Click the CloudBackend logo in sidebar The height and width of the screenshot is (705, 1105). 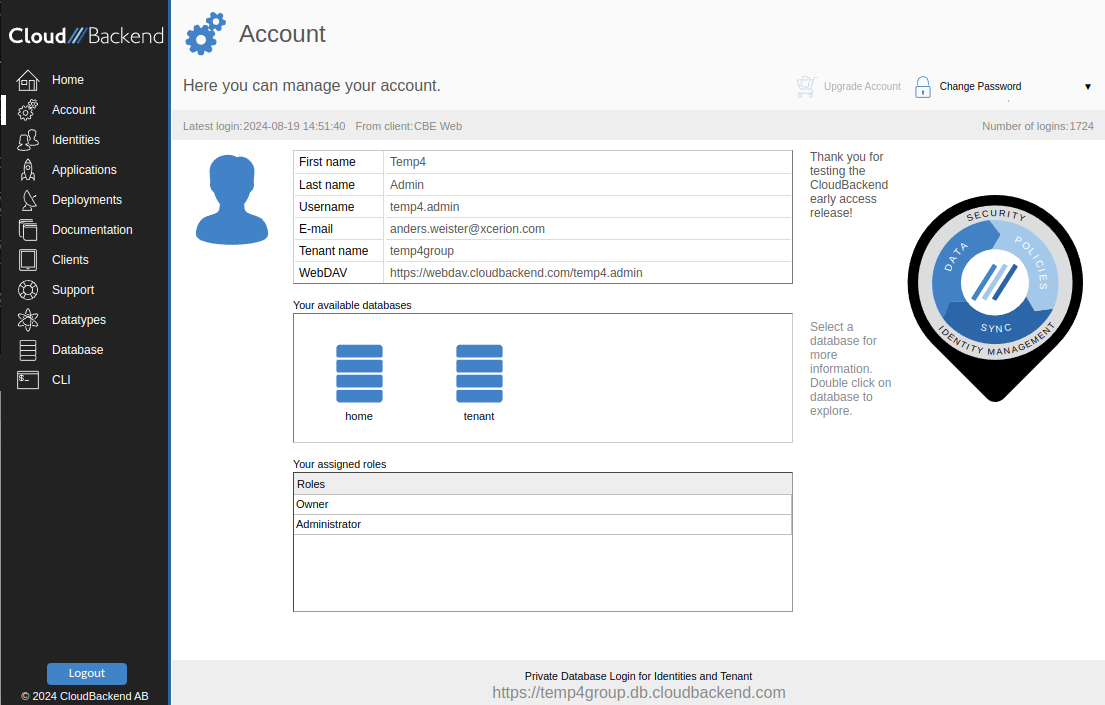(x=86, y=36)
